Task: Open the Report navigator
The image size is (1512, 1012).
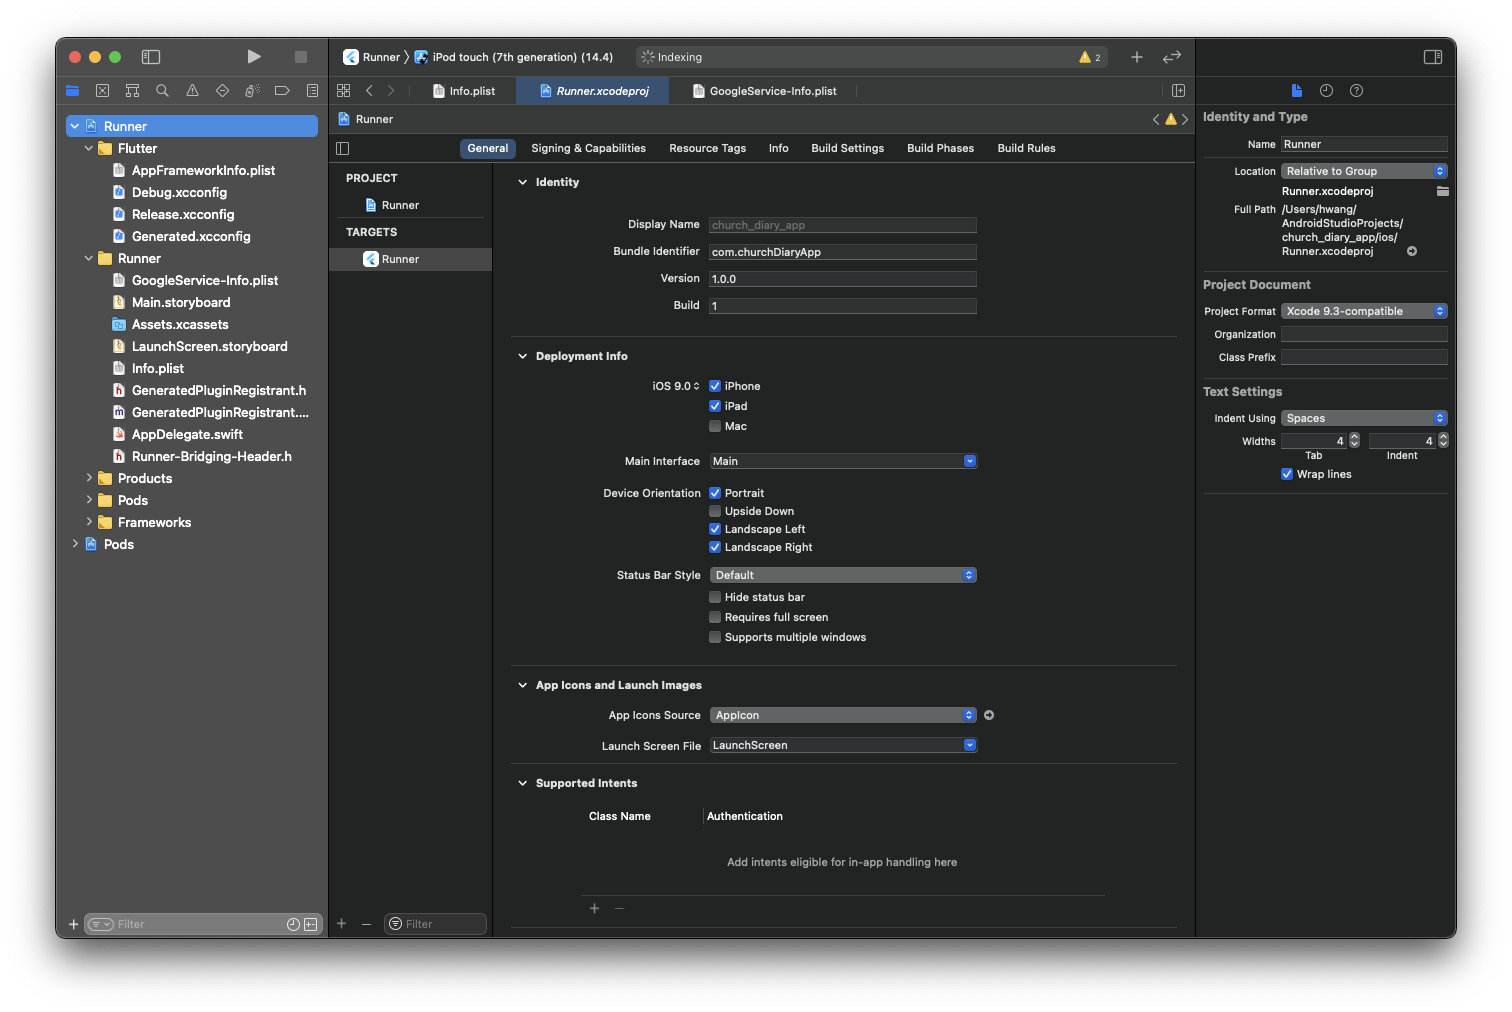Action: pos(312,91)
